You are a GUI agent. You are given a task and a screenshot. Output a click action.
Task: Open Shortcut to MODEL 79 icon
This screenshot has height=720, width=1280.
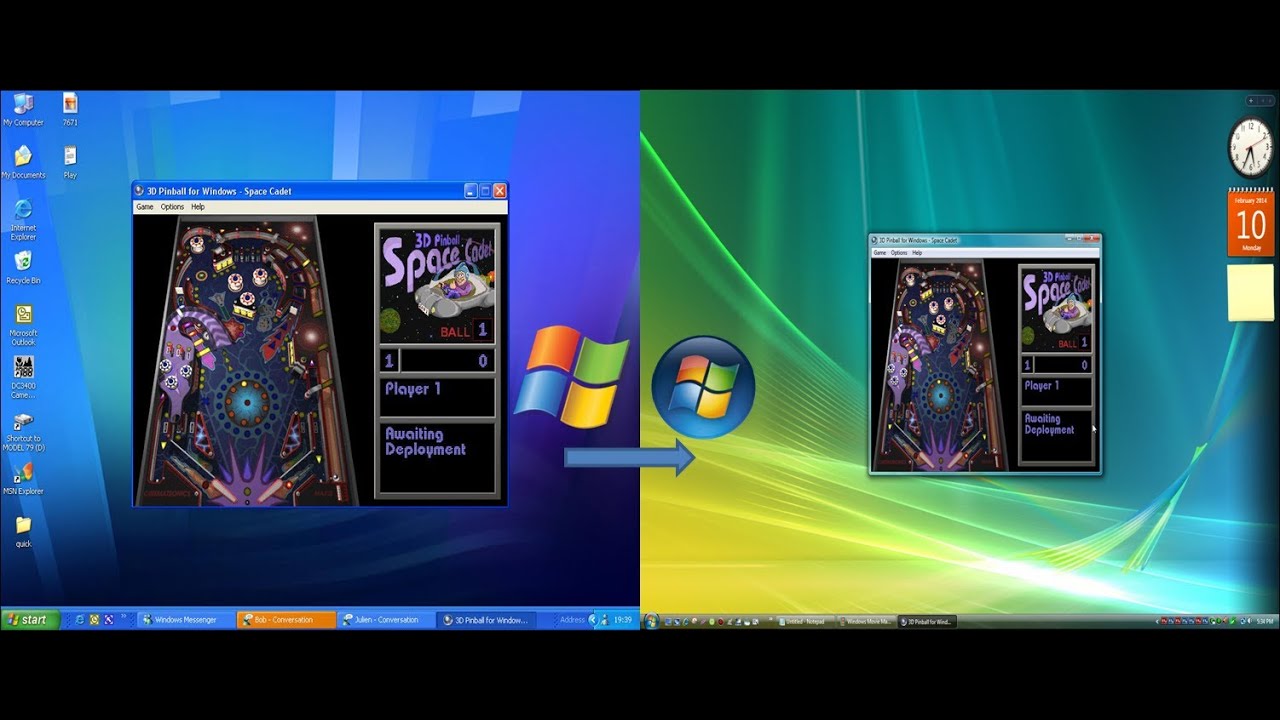23,432
